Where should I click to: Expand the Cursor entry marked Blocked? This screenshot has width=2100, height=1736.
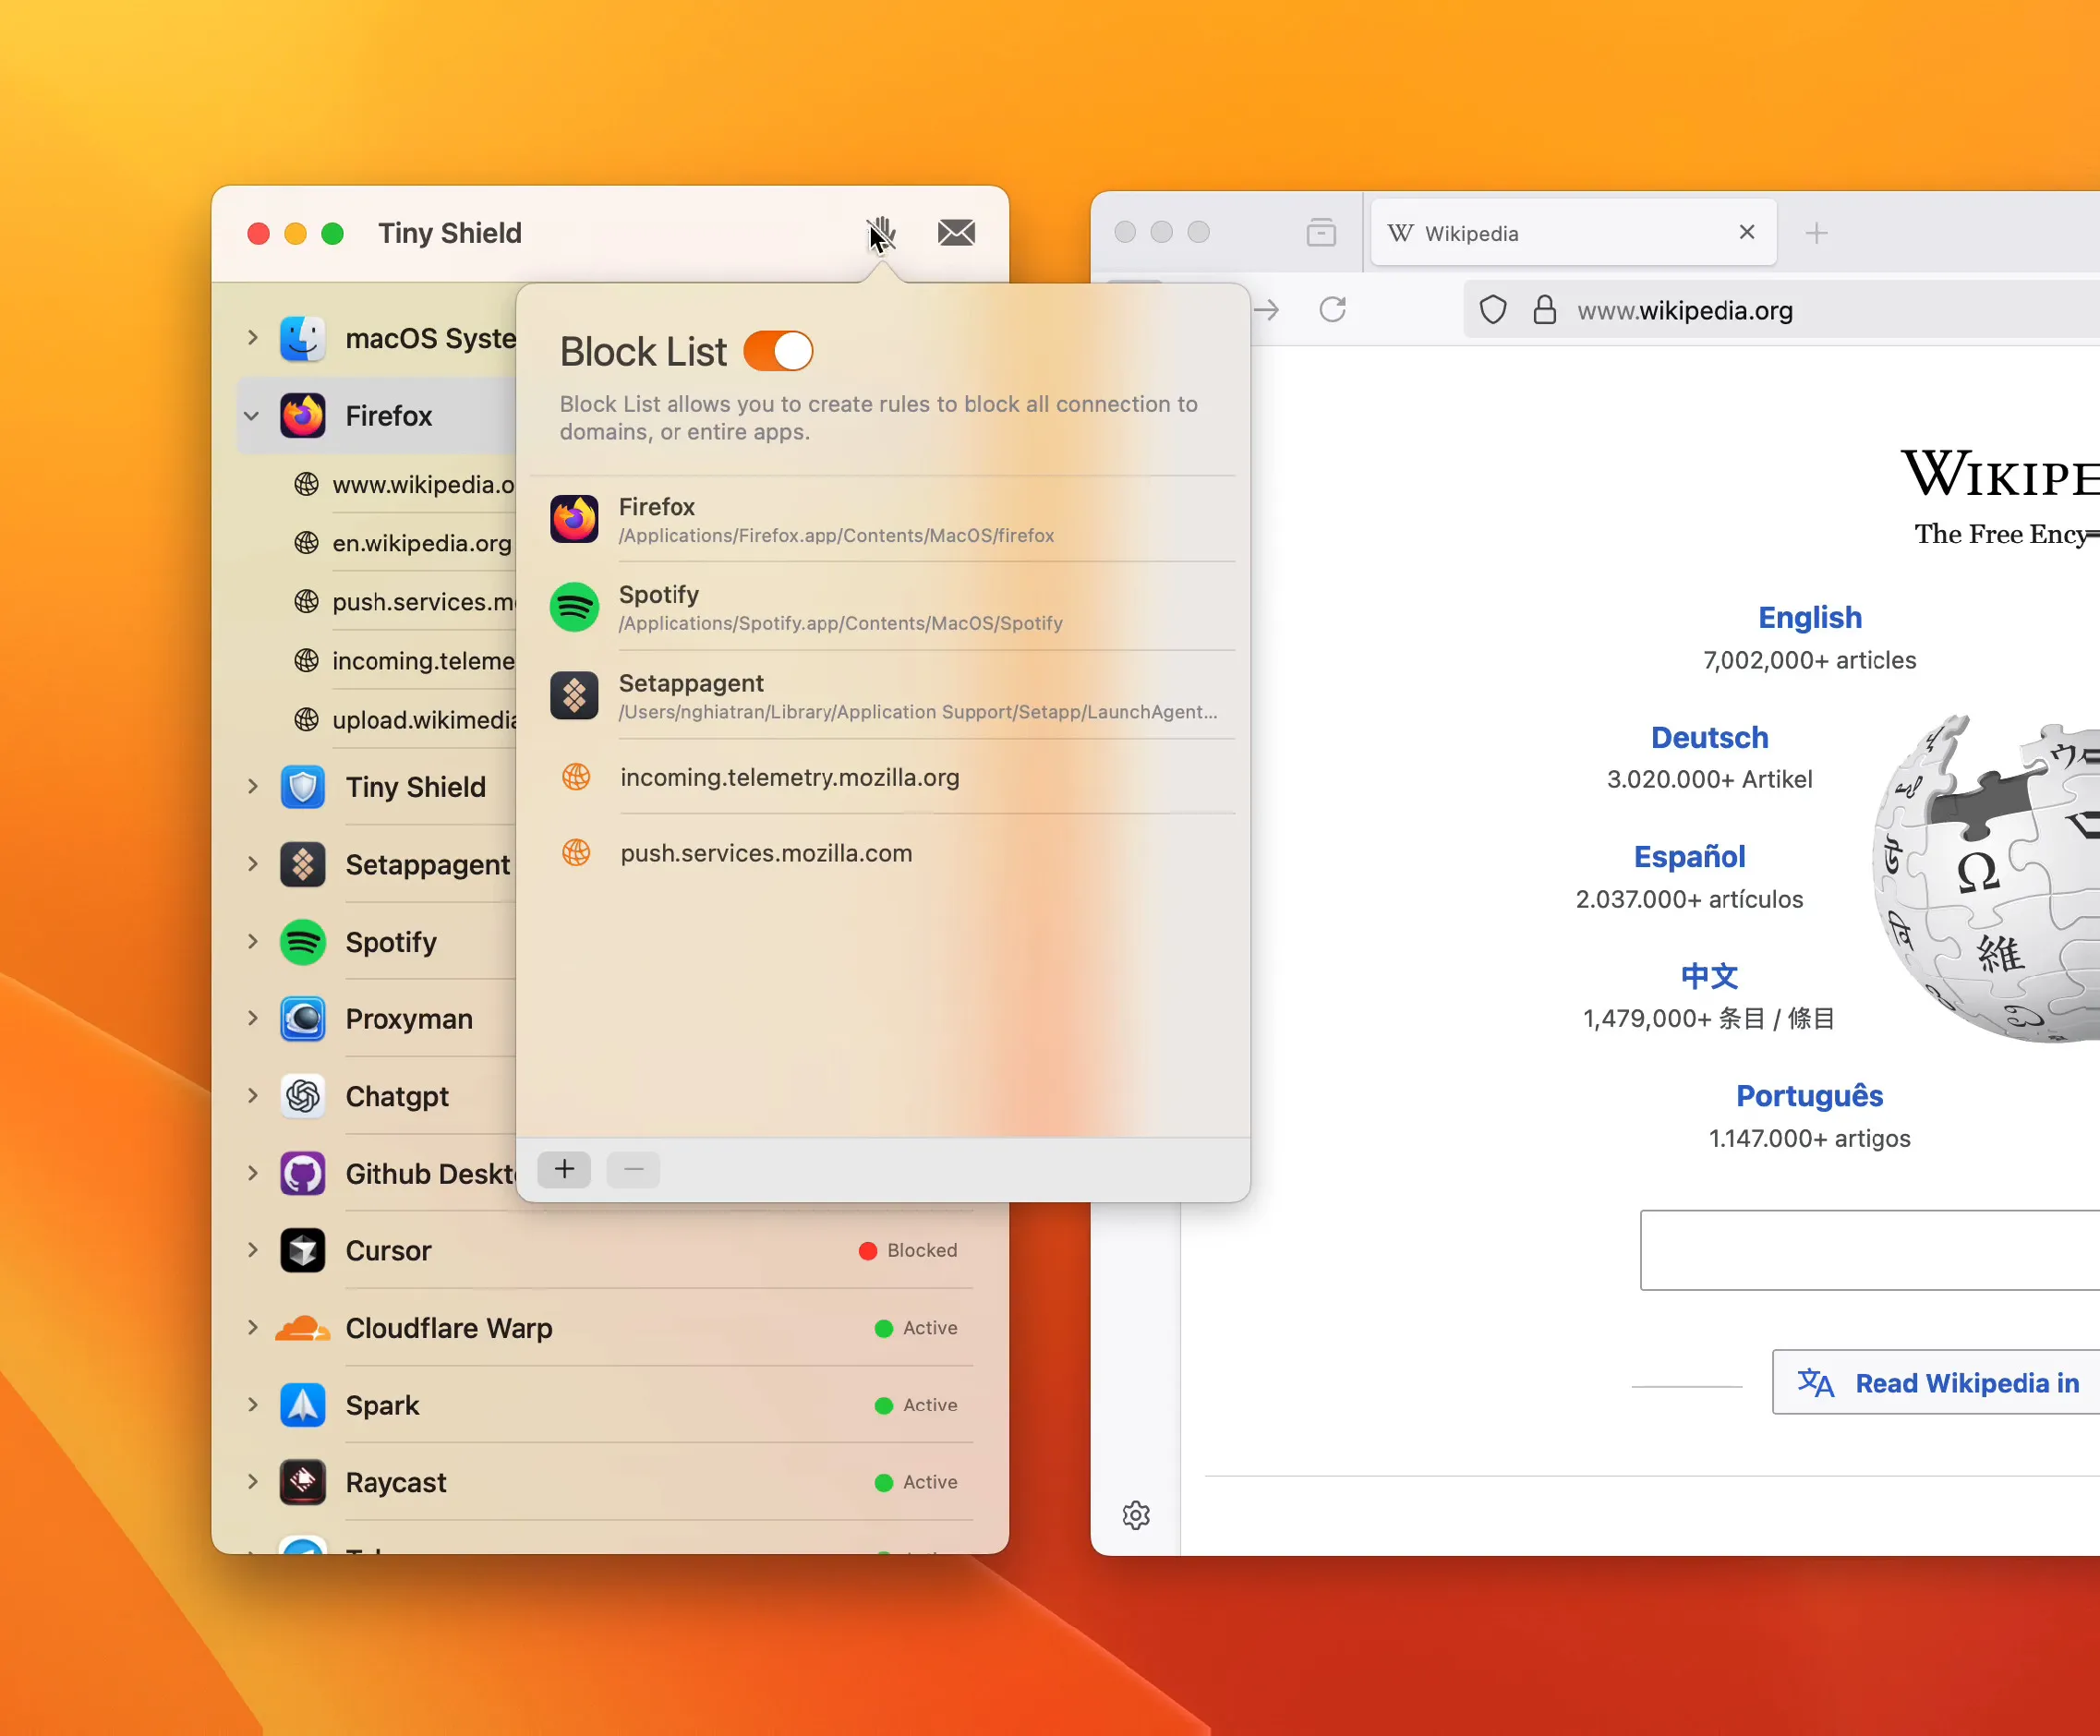coord(251,1251)
